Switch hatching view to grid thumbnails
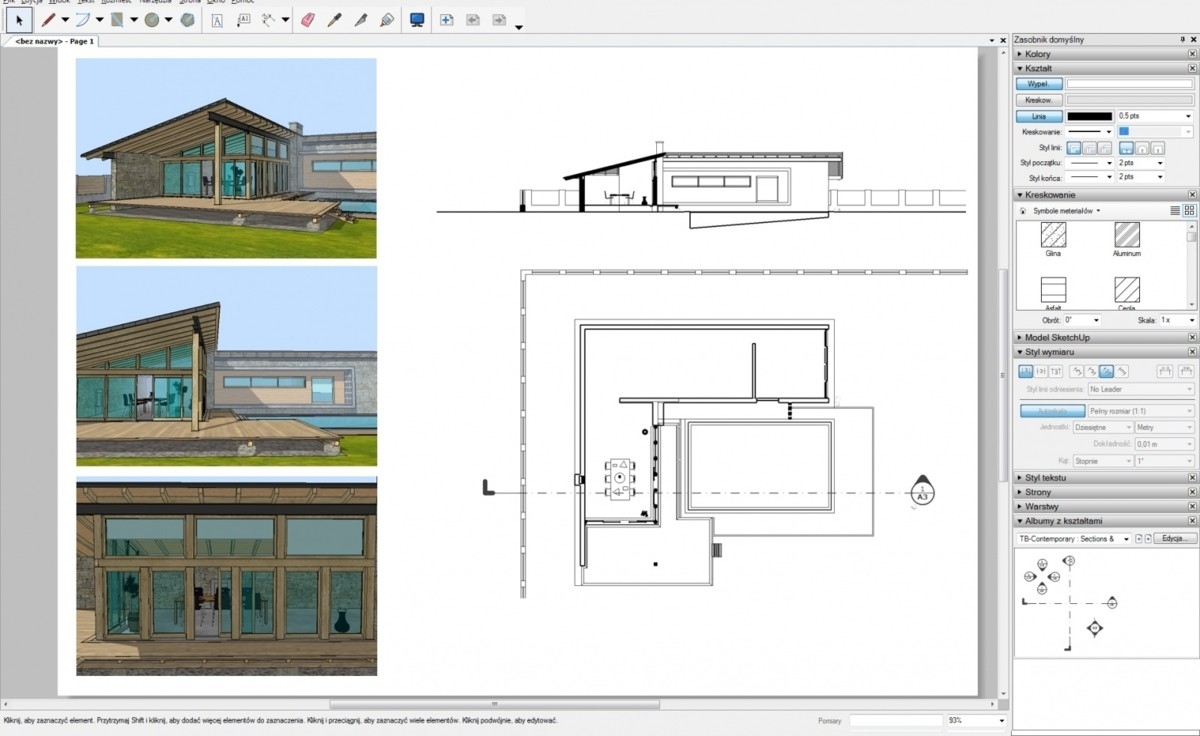 pos(1189,211)
